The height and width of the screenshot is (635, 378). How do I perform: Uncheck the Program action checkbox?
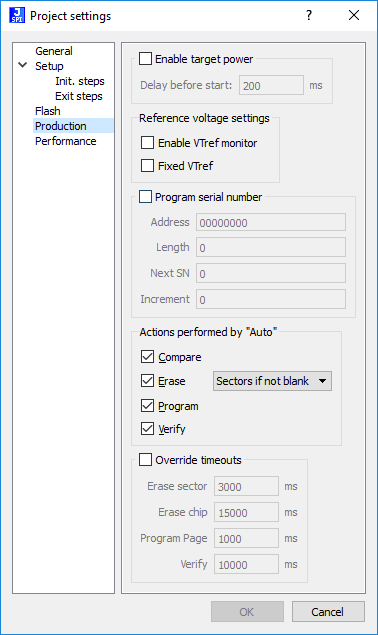147,406
